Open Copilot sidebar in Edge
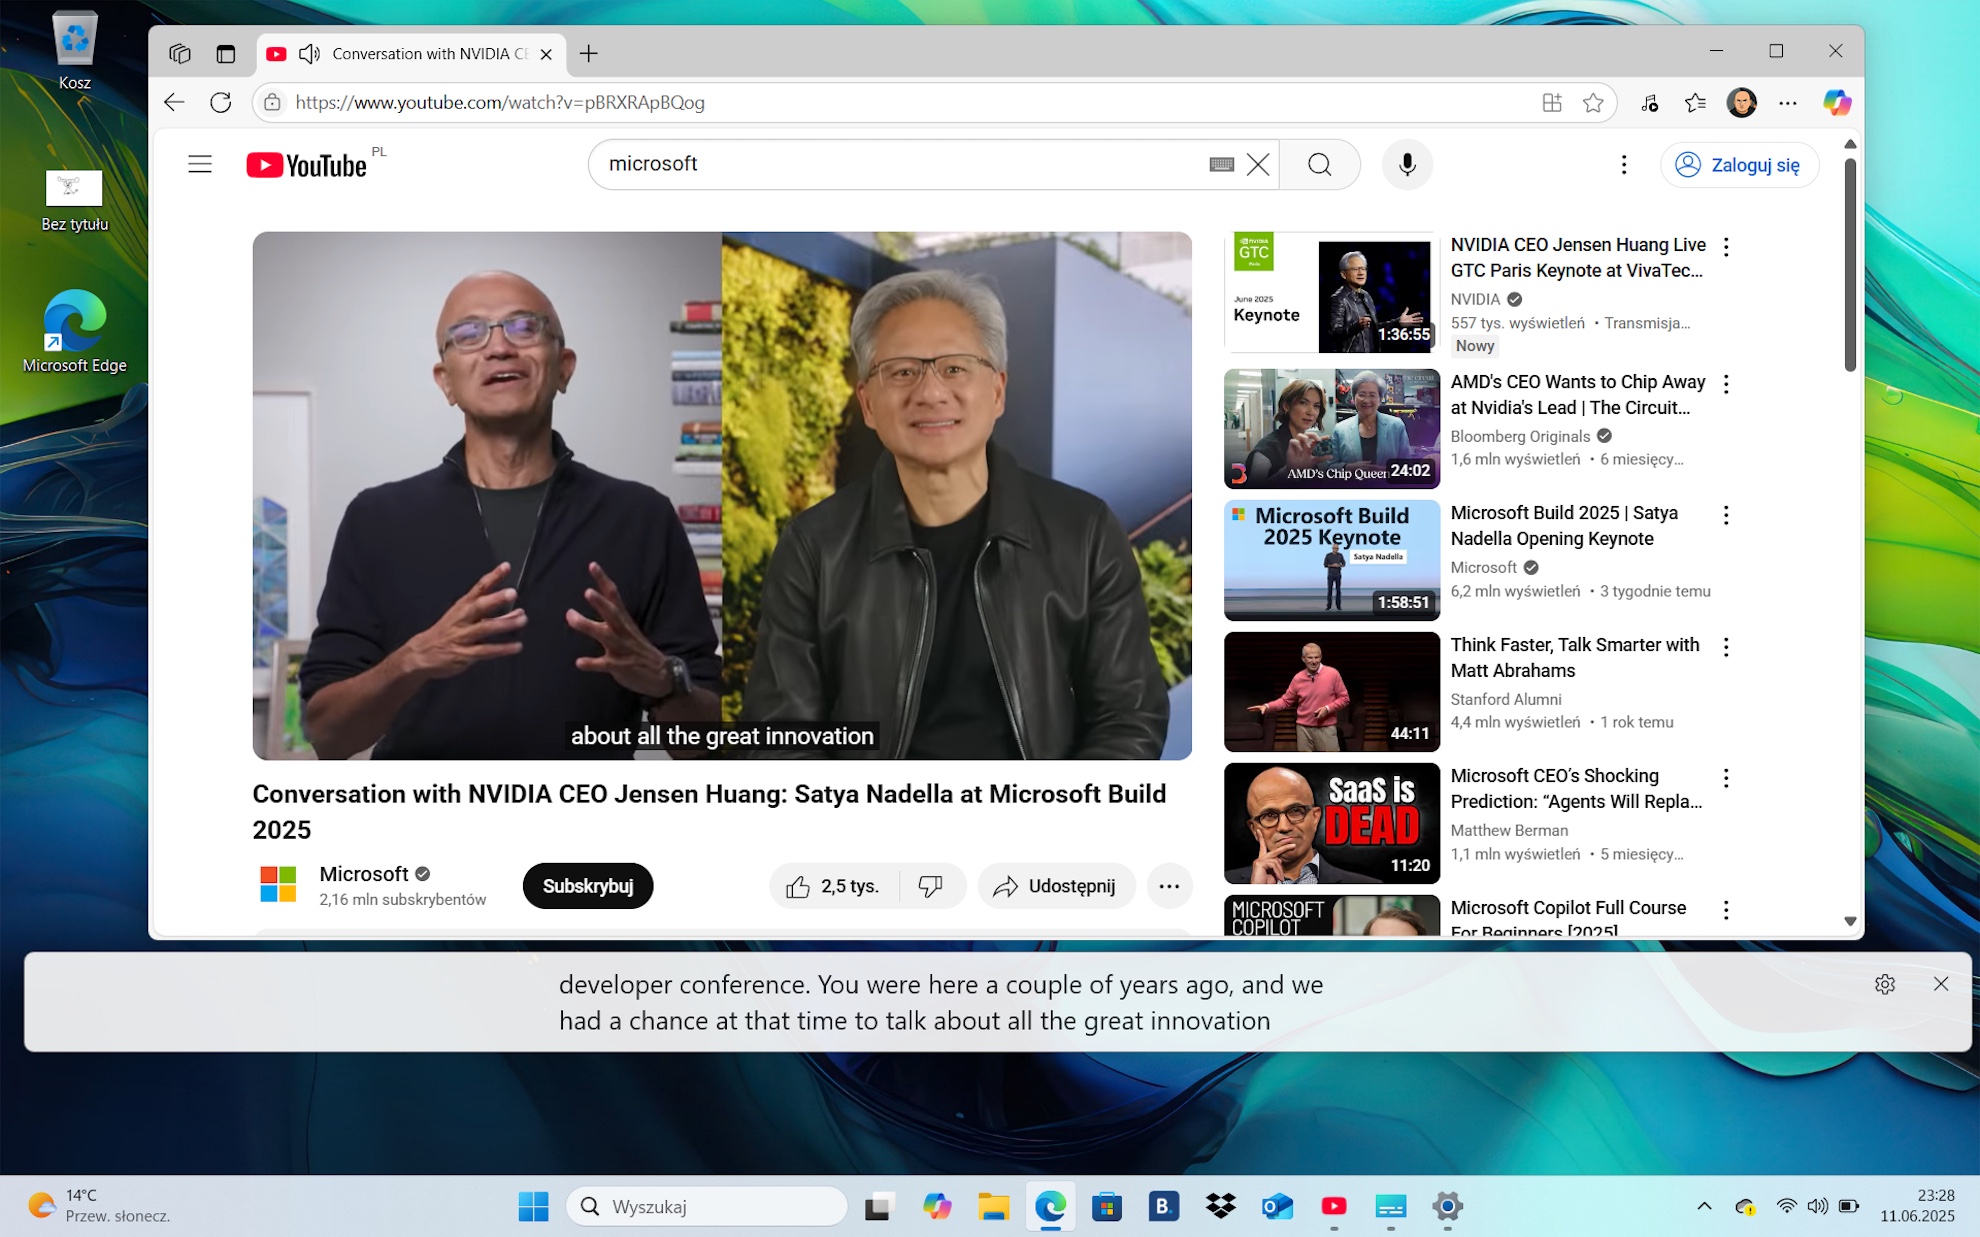The height and width of the screenshot is (1237, 1980). [1837, 102]
